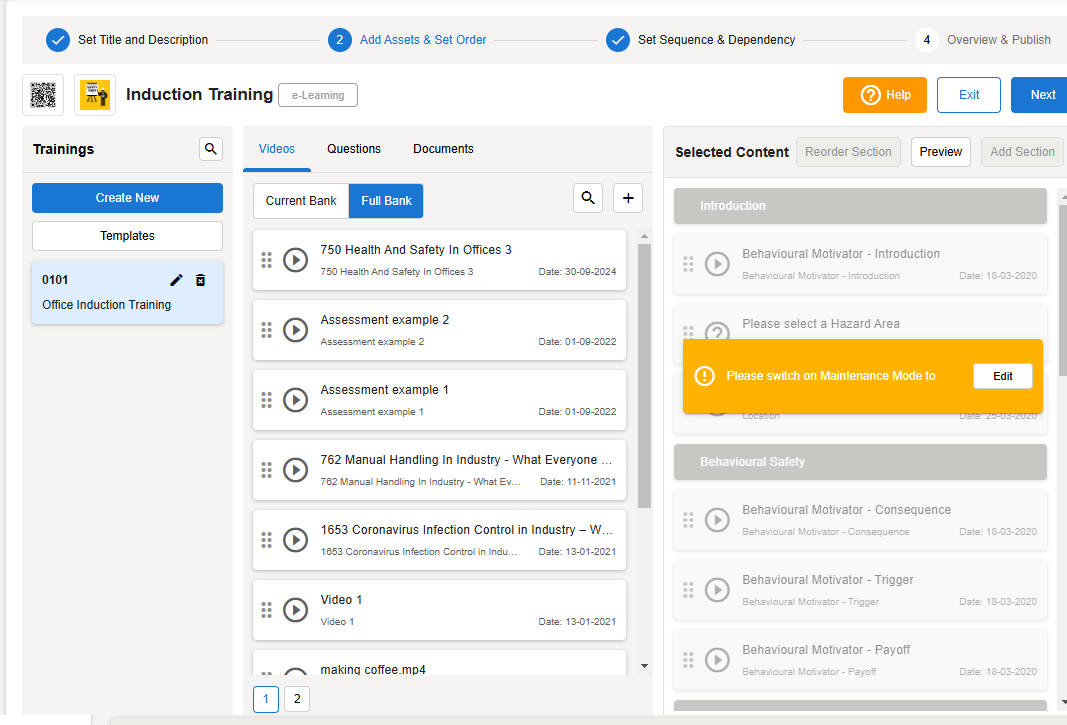Go to Set Sequence & Dependency step
The height and width of the screenshot is (725, 1067).
(x=716, y=40)
